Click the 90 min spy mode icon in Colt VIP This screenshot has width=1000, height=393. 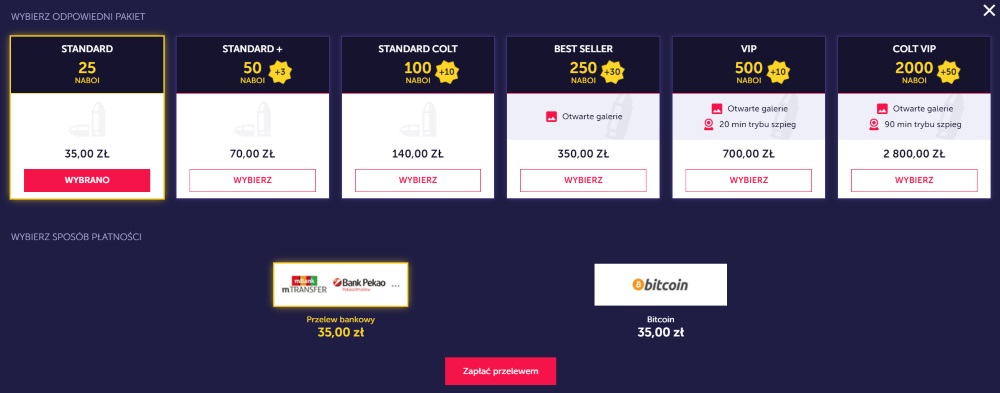[874, 124]
